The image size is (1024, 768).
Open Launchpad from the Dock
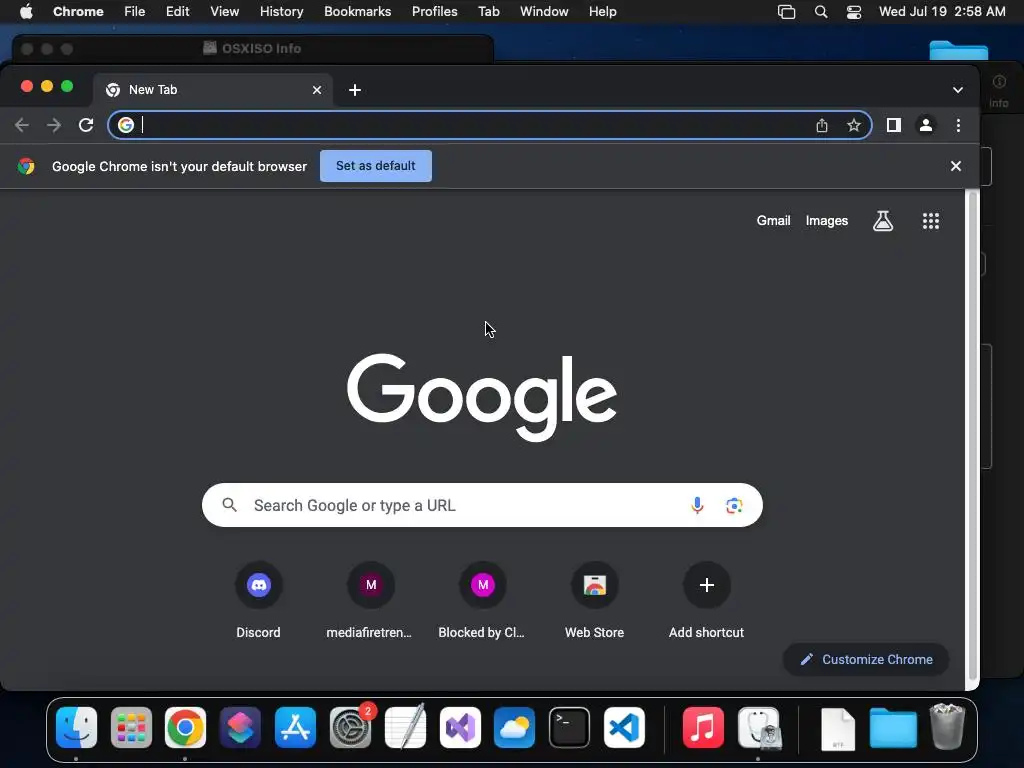tap(131, 728)
